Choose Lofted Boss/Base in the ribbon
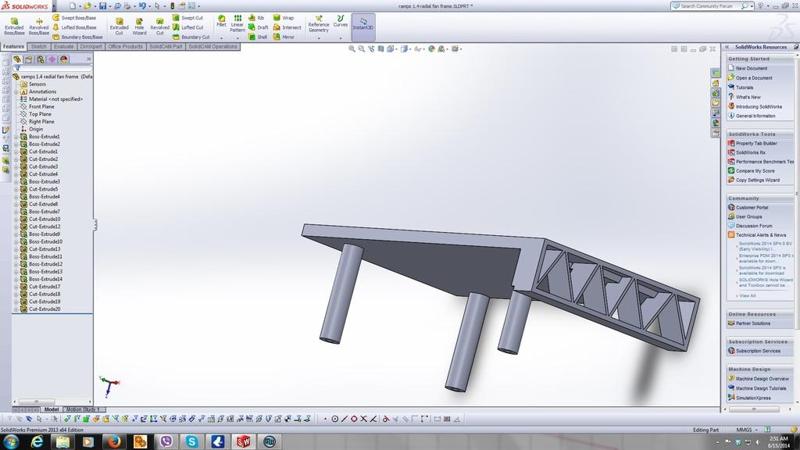800x450 pixels. [x=74, y=28]
